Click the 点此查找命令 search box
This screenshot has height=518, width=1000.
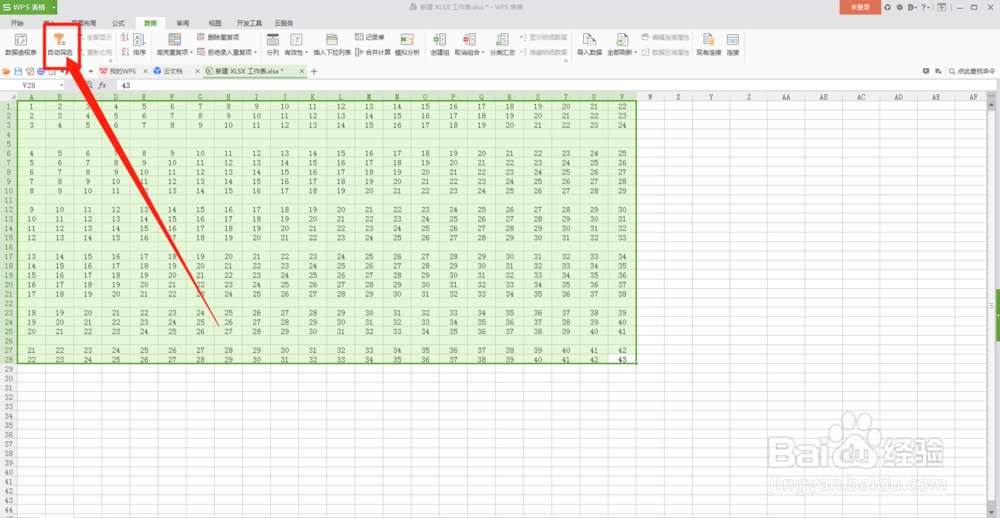[971, 71]
